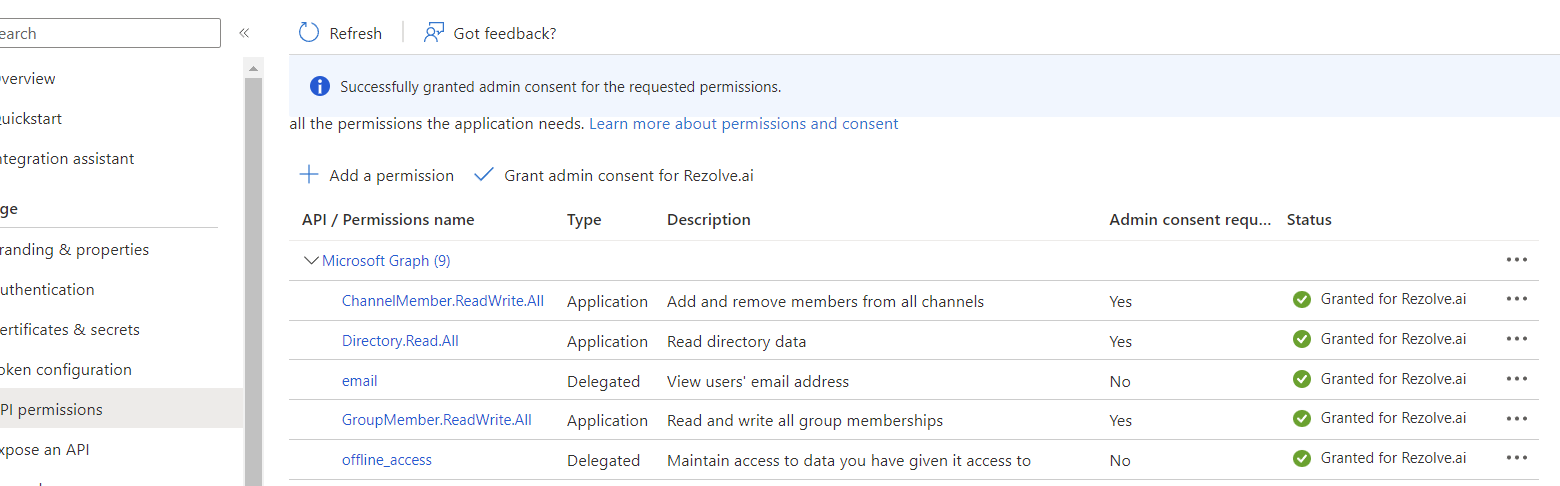Open the ChannelMember.ReadWrite.All permission link
The width and height of the screenshot is (1560, 486).
coord(443,300)
